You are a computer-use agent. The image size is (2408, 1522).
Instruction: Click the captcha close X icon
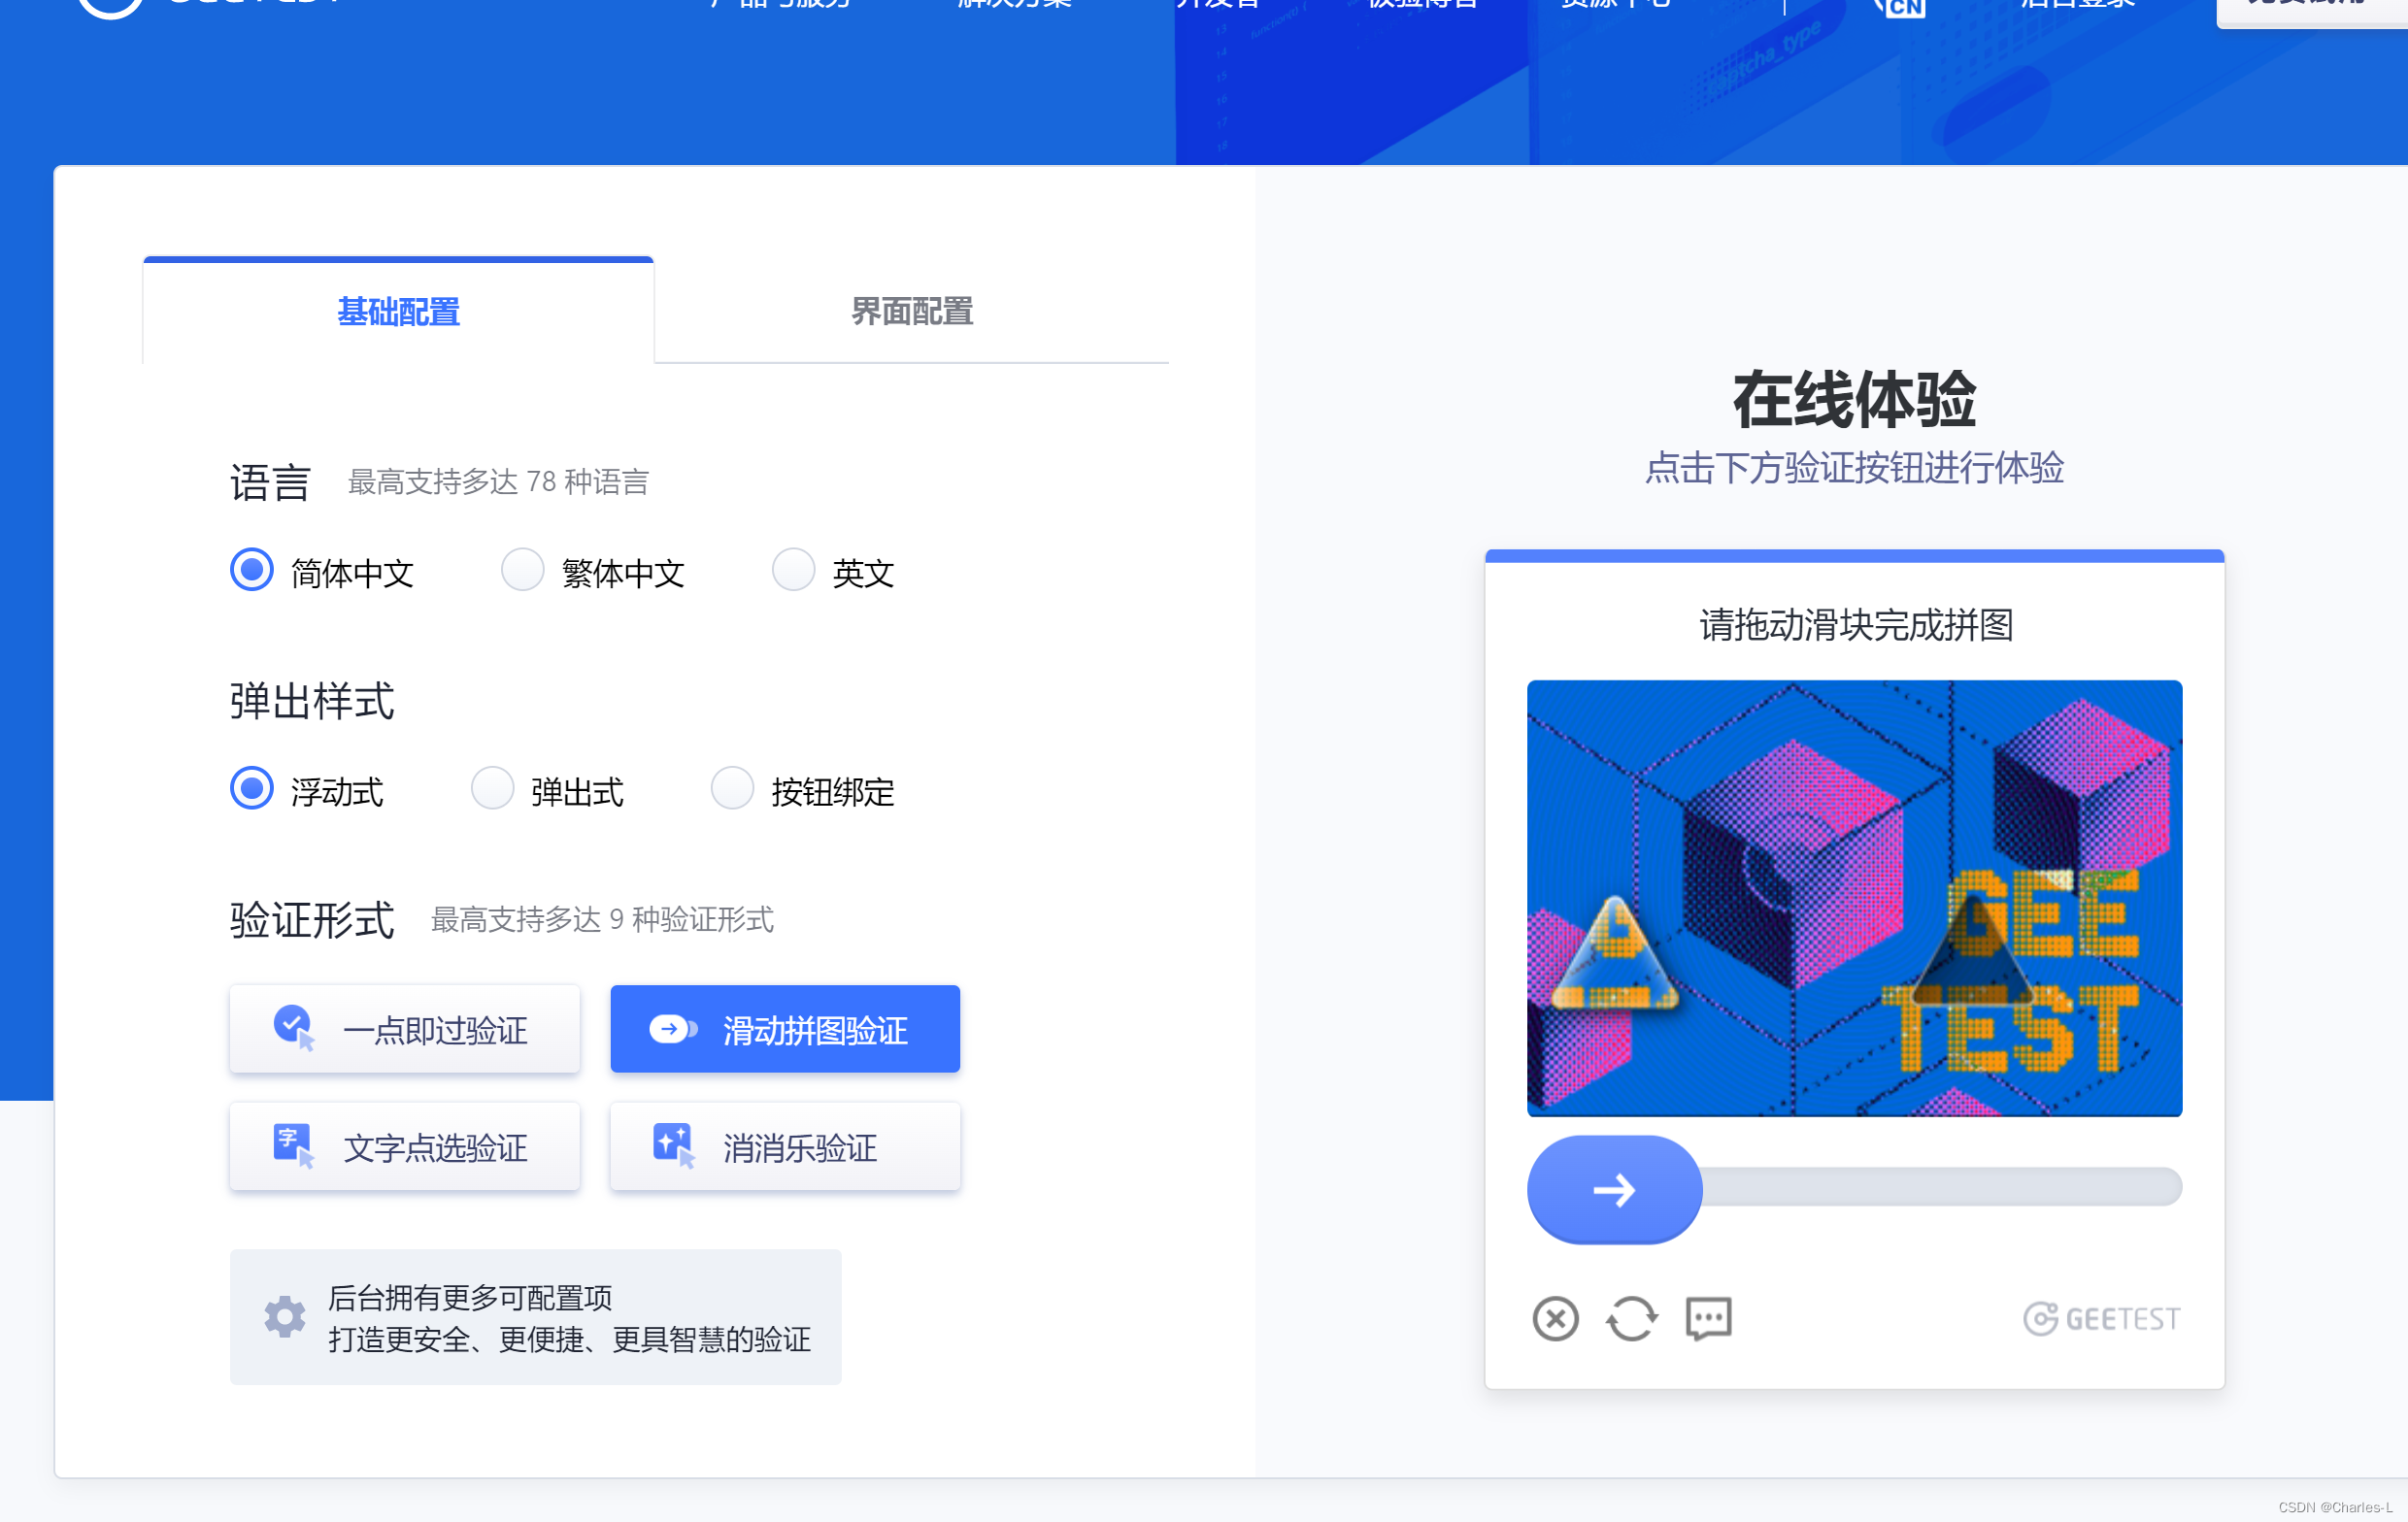tap(1555, 1319)
